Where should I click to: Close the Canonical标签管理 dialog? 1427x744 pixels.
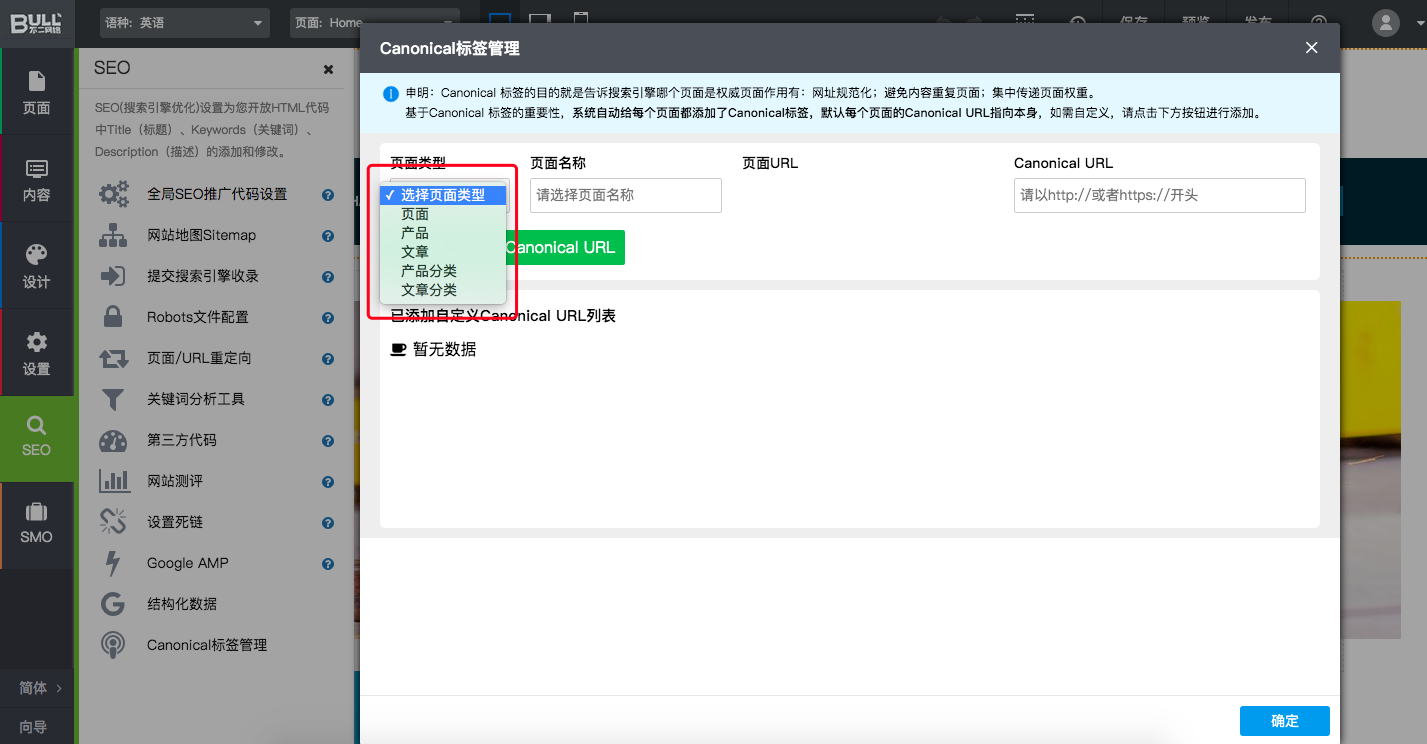(1311, 48)
